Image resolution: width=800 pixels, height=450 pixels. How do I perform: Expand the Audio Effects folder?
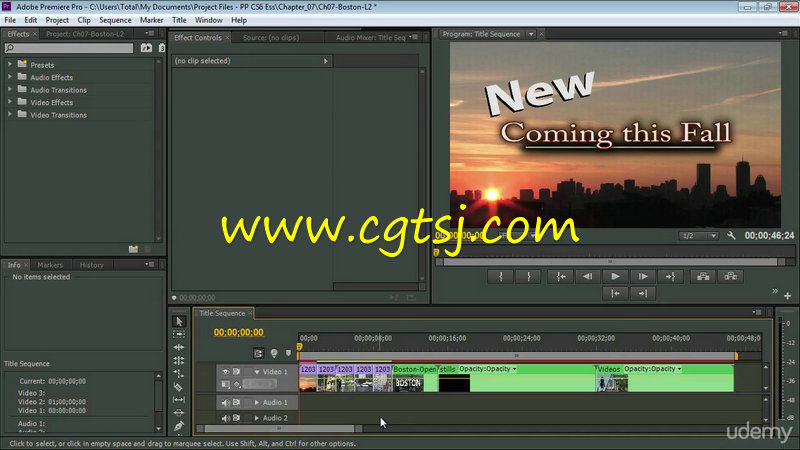10,77
